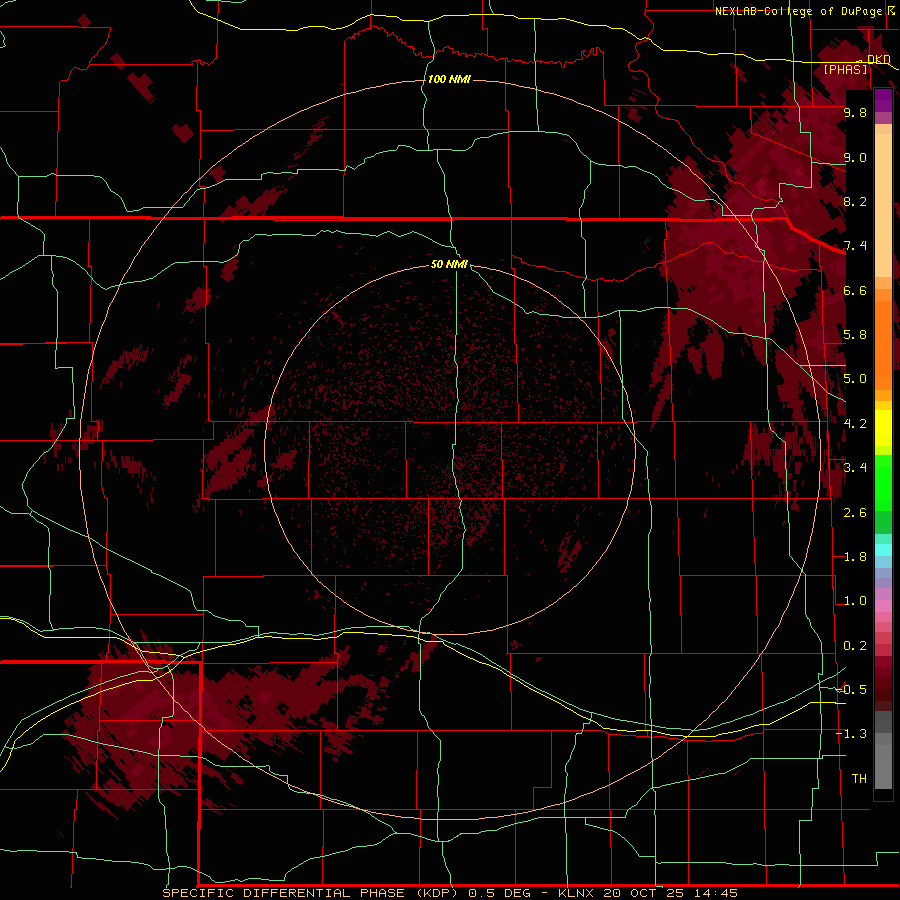Click the 1.0 scale label
This screenshot has width=900, height=900.
click(x=855, y=601)
